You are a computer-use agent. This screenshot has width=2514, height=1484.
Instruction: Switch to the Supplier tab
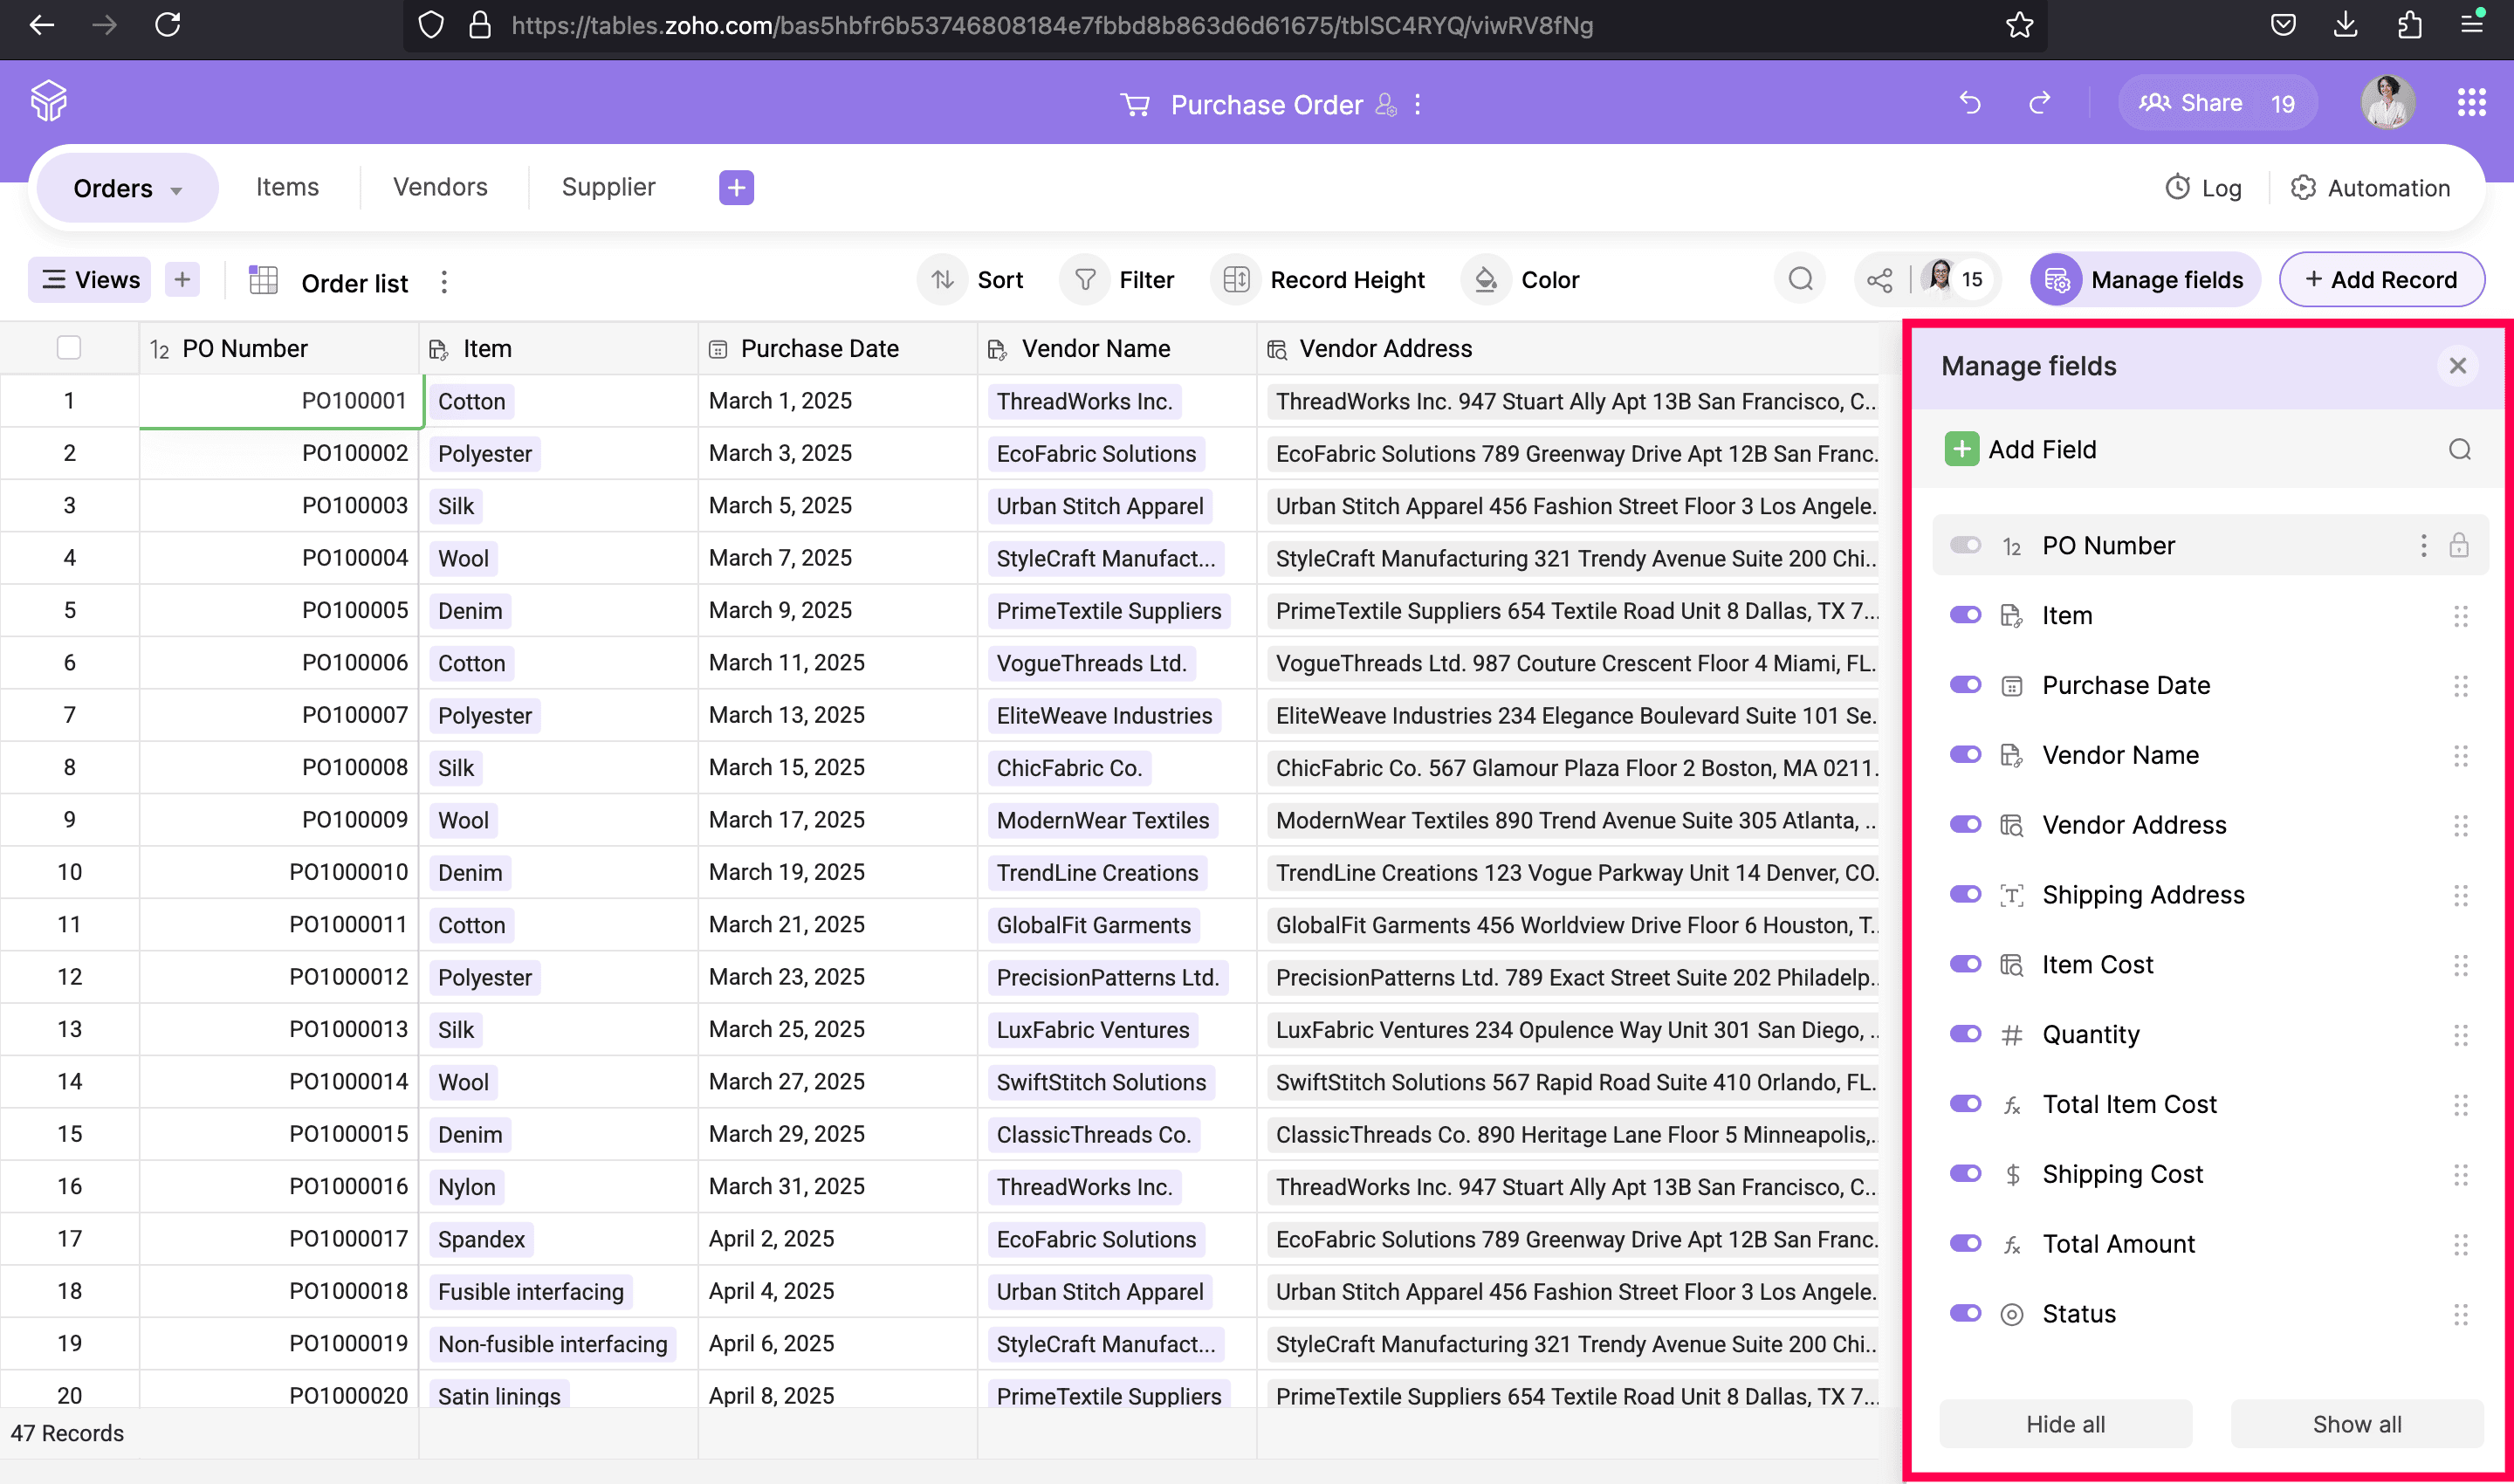[608, 187]
